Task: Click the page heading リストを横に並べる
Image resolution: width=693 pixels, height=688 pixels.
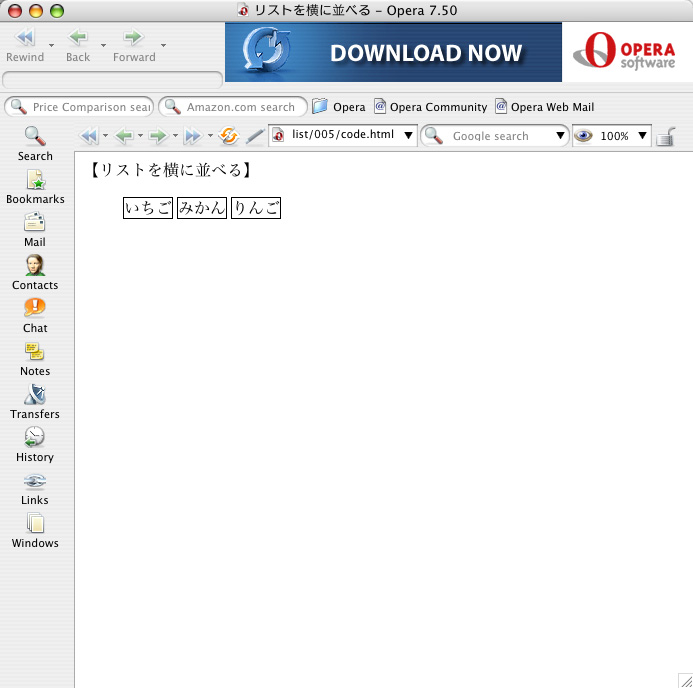Action: [171, 170]
